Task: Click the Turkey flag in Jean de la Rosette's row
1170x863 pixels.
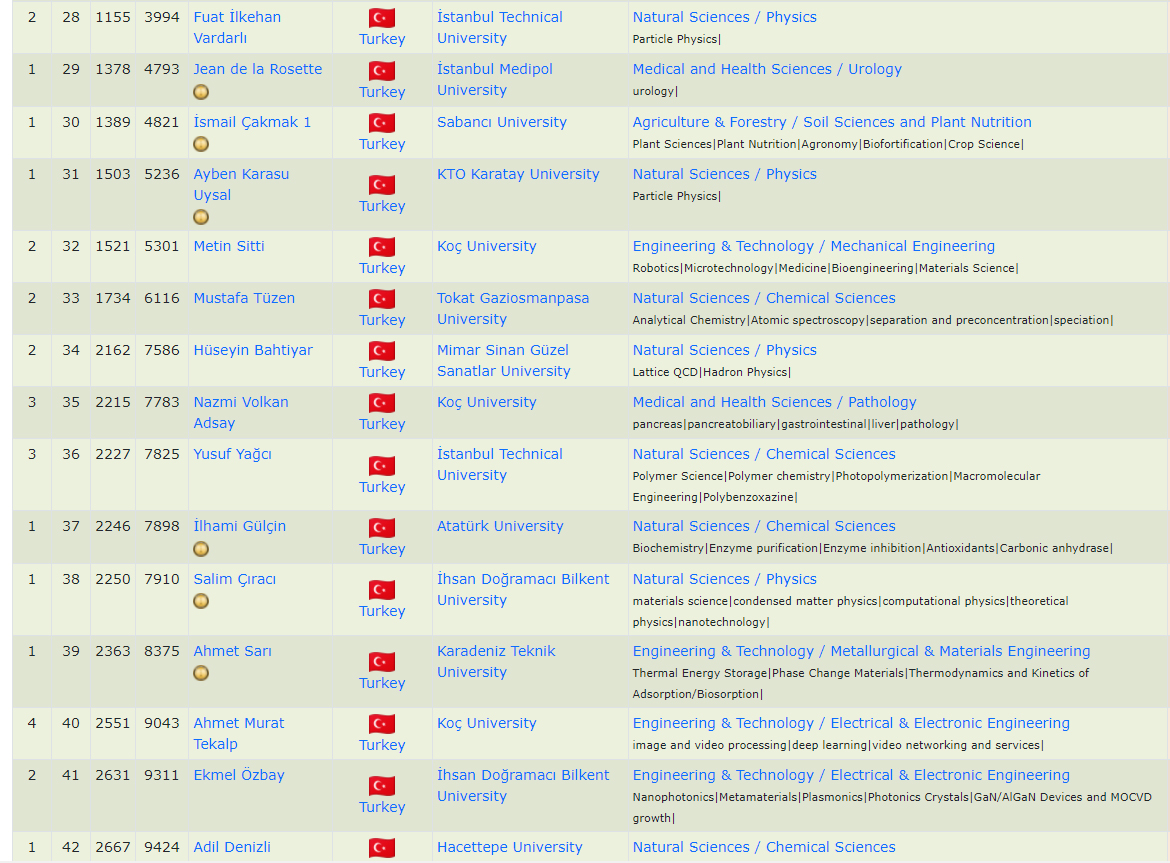Action: 382,71
